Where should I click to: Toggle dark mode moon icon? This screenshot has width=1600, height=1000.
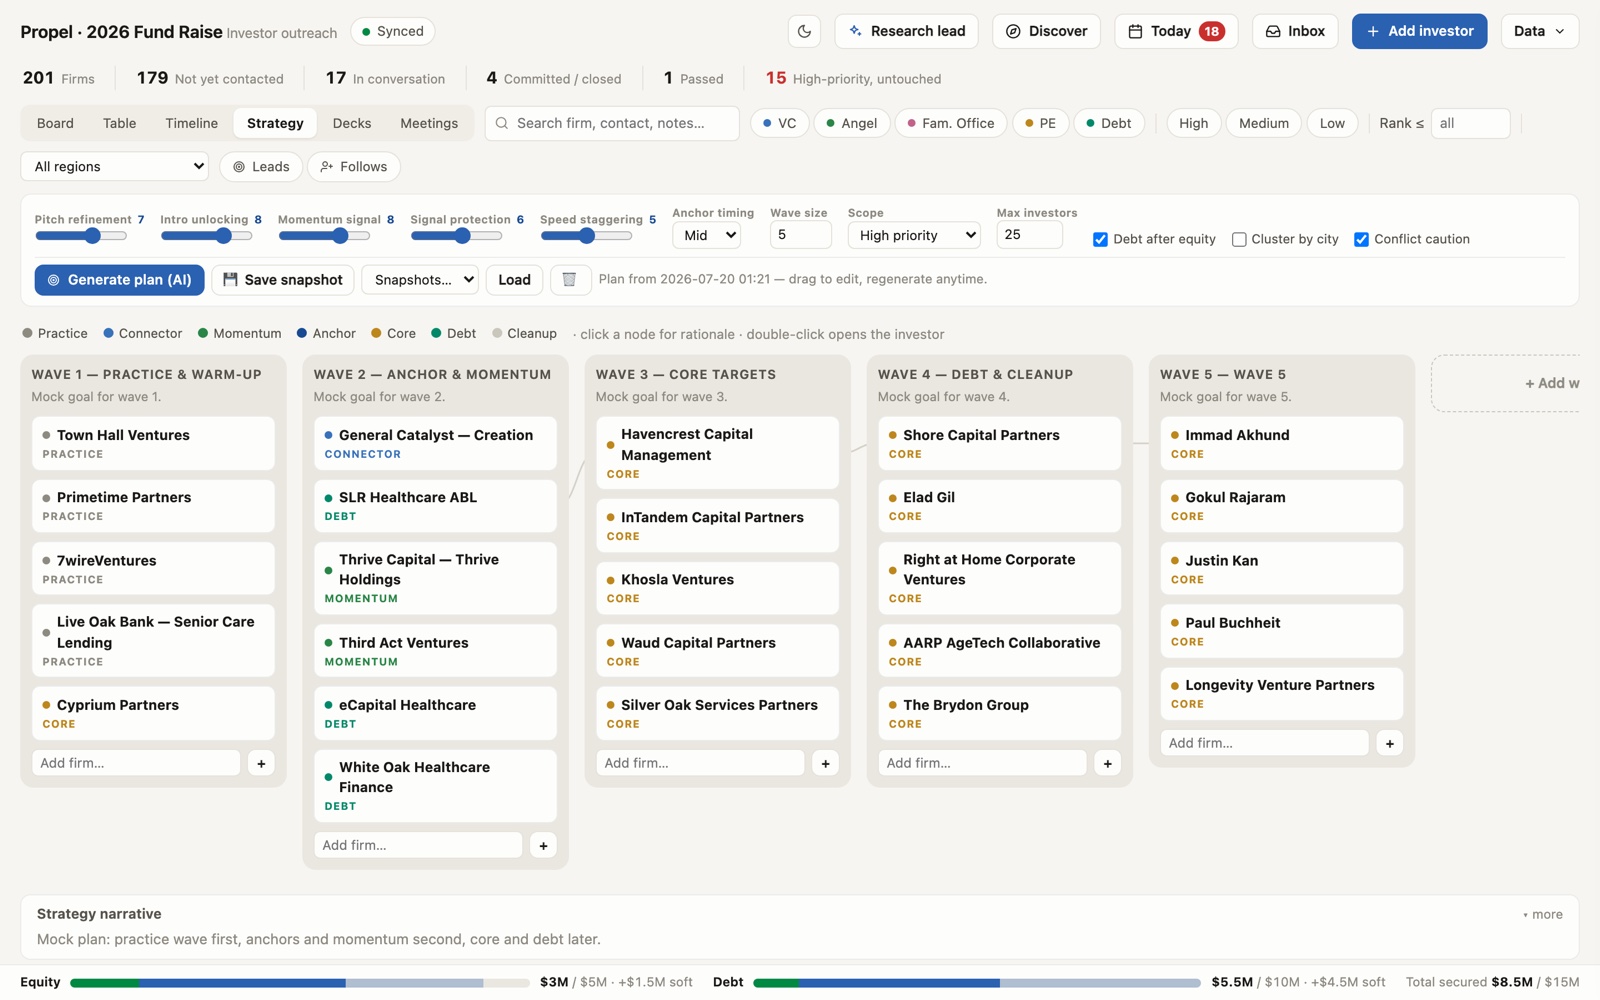804,31
